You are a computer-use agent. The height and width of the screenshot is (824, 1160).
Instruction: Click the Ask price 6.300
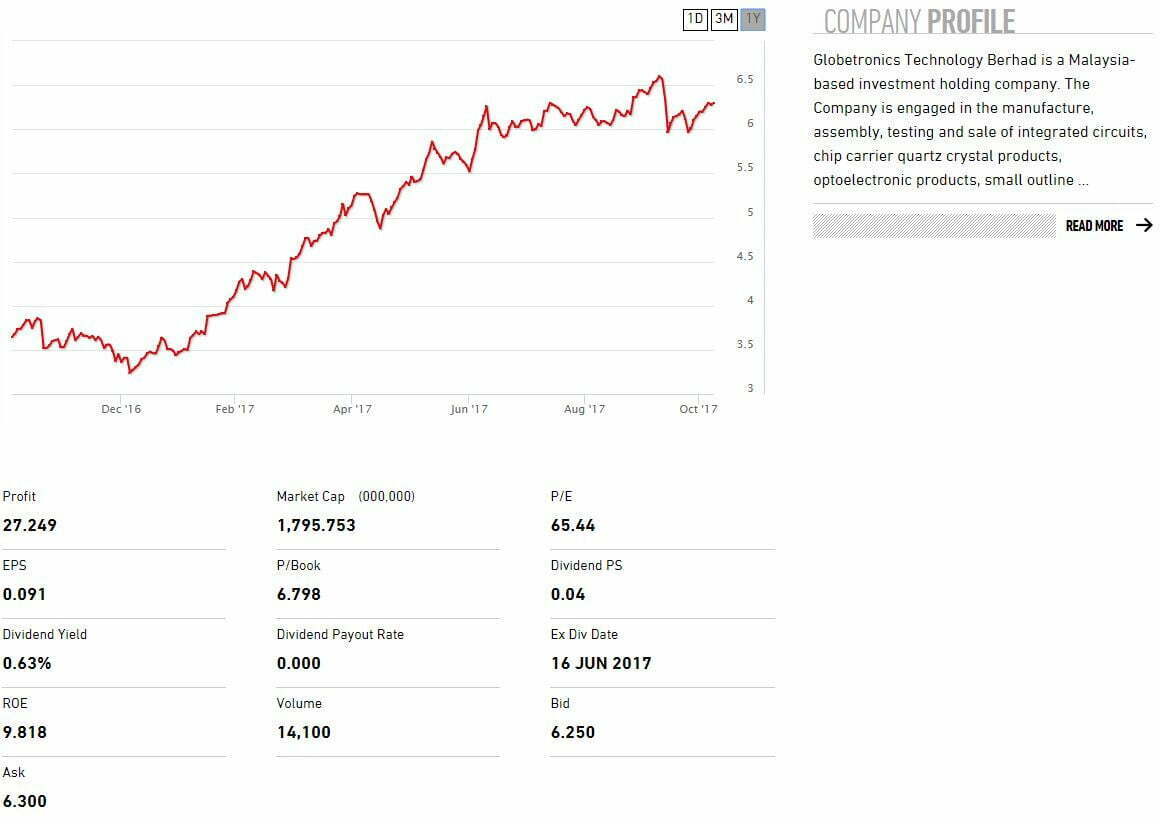(x=25, y=801)
